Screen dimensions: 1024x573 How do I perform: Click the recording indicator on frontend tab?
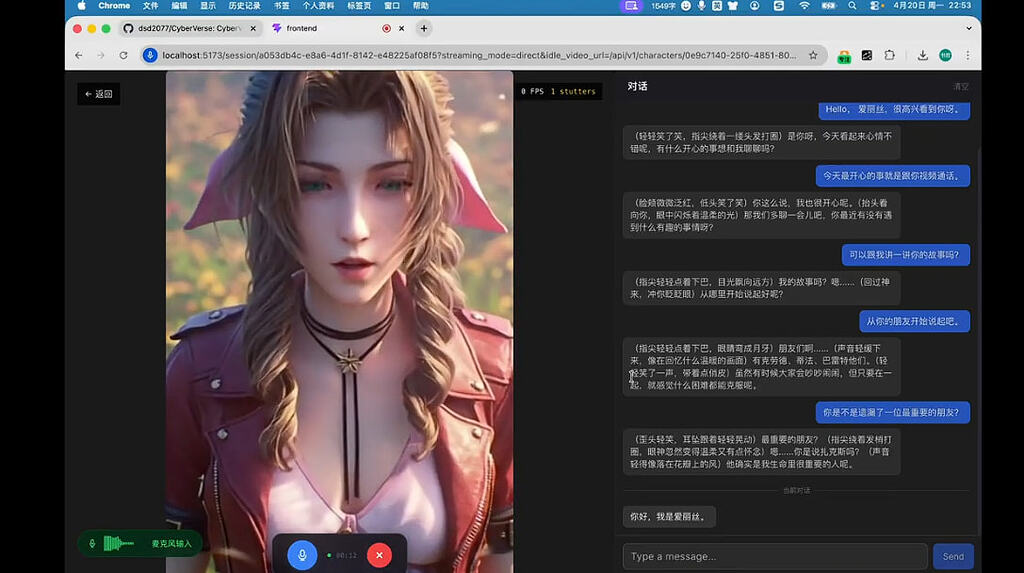click(386, 28)
